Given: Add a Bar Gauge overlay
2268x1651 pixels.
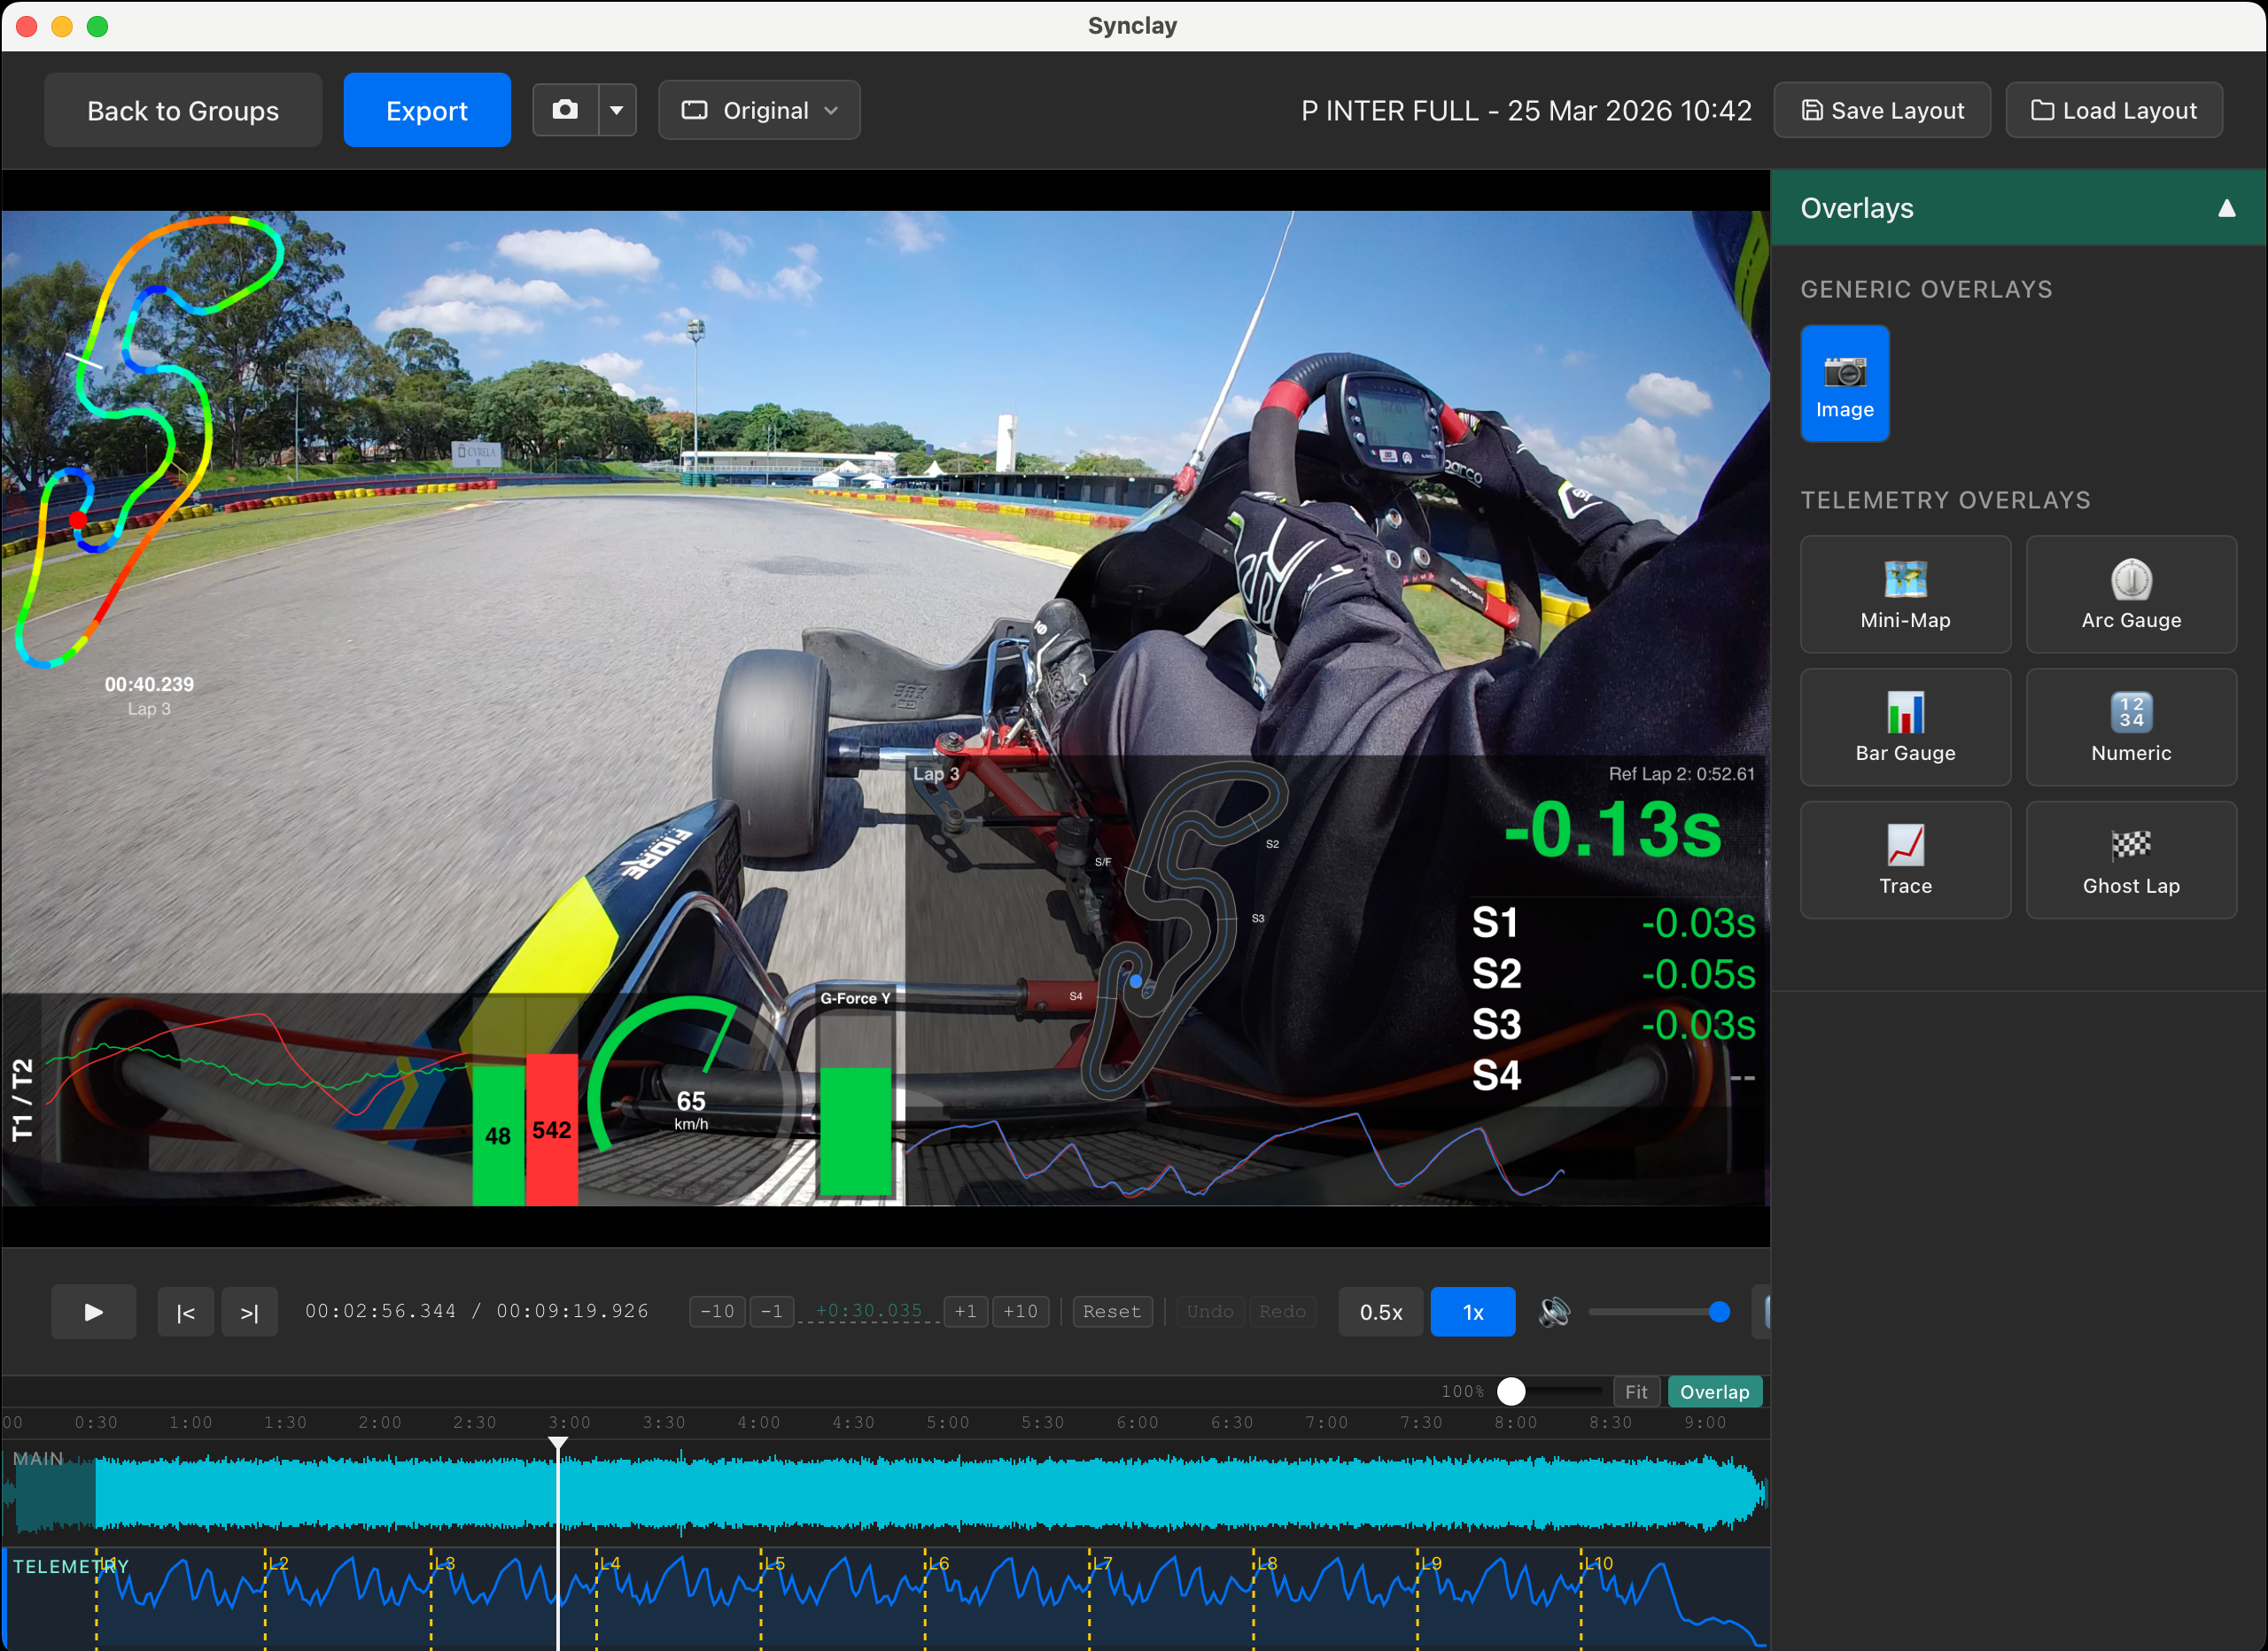Looking at the screenshot, I should [1905, 727].
